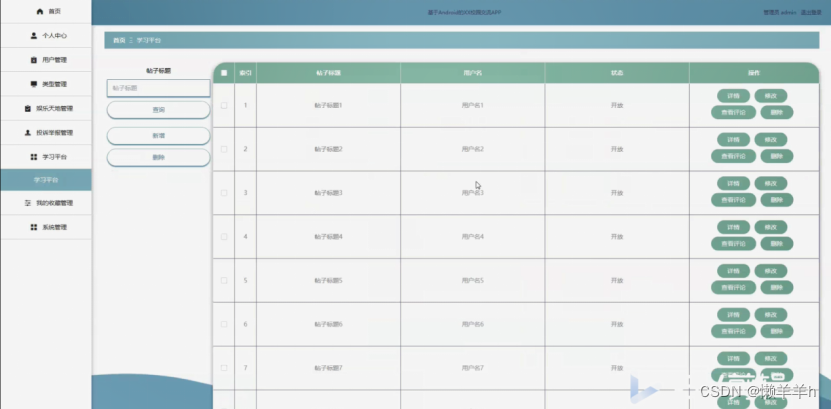Click the 帖子标题 column header
Viewport: 831px width, 409px height.
328,73
